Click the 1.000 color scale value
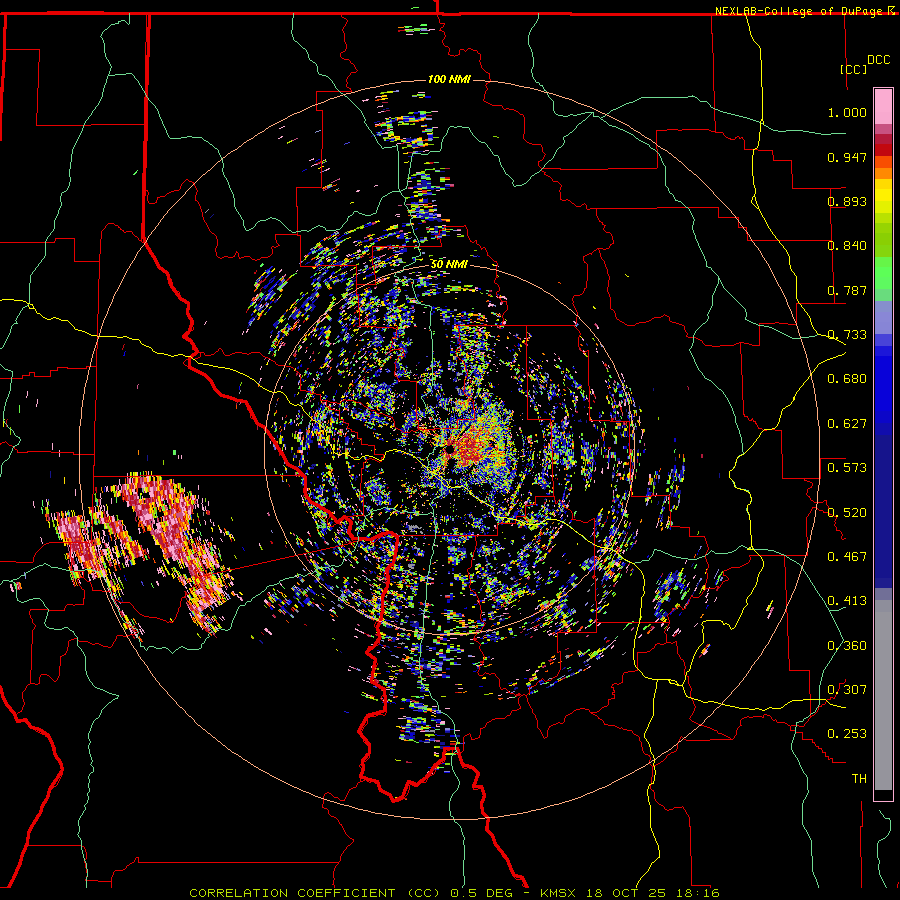Viewport: 900px width, 900px height. pos(847,112)
